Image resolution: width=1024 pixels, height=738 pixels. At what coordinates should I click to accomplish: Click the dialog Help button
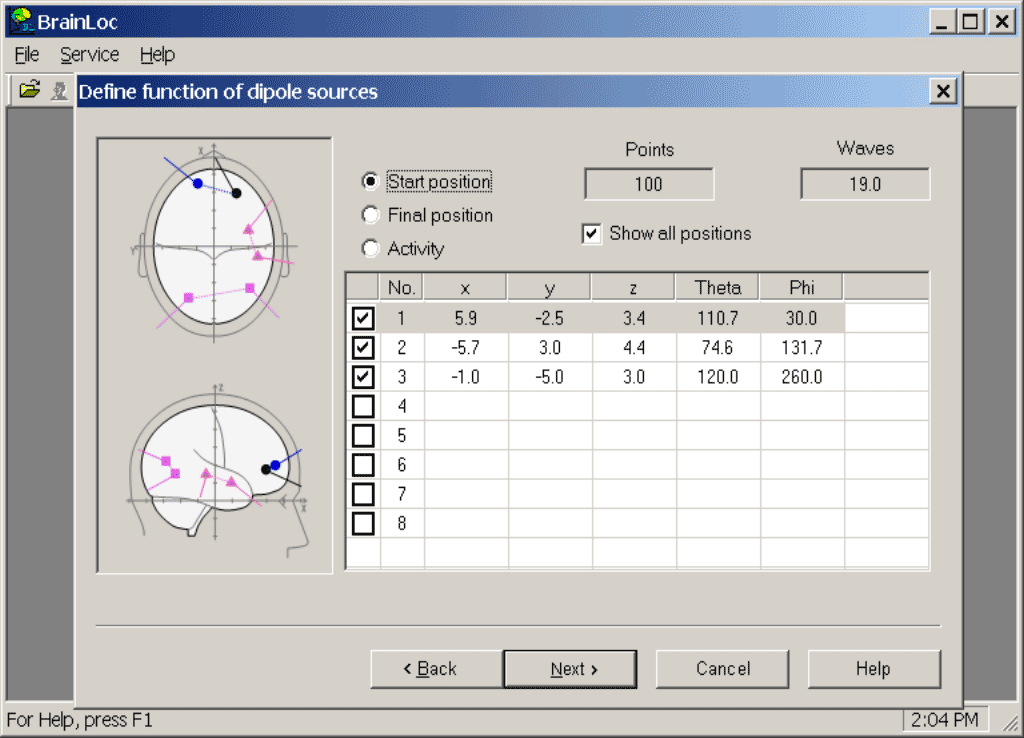tap(874, 669)
